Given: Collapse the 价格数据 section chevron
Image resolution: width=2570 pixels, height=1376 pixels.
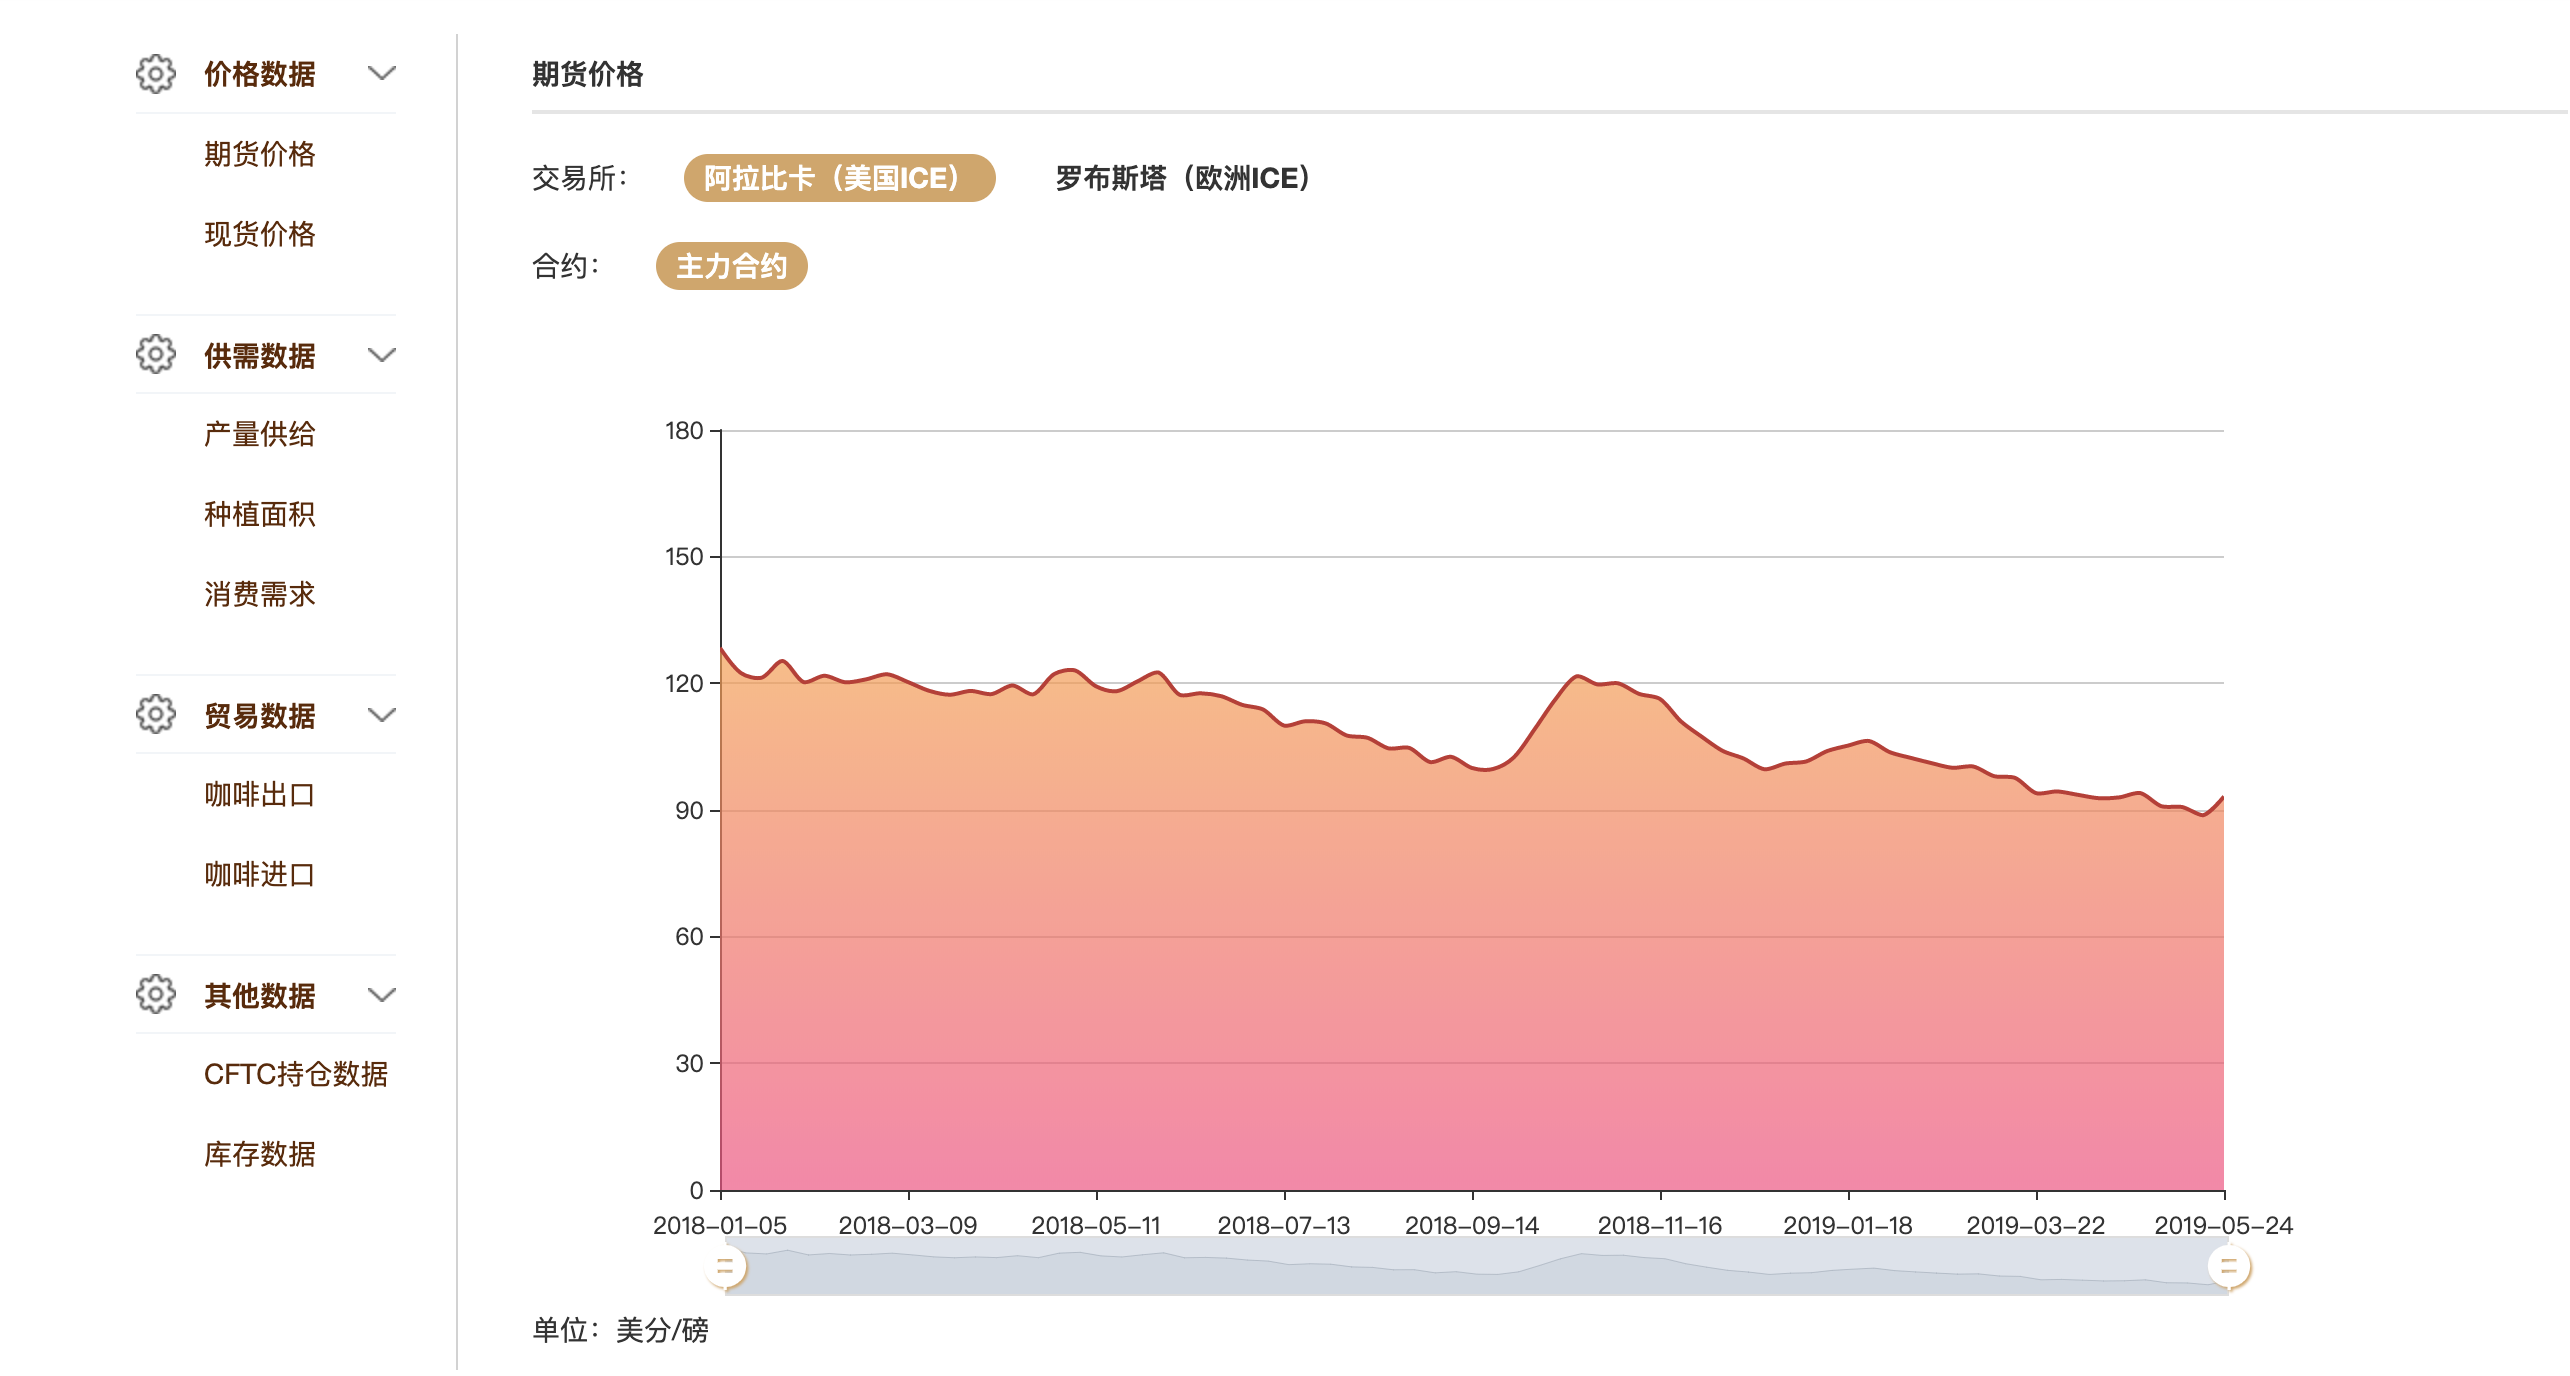Looking at the screenshot, I should [382, 74].
